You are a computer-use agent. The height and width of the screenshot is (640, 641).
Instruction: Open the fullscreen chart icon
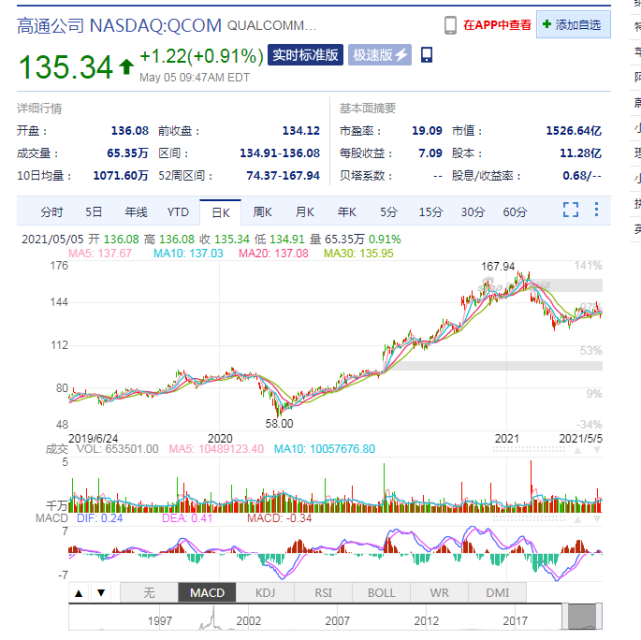570,210
